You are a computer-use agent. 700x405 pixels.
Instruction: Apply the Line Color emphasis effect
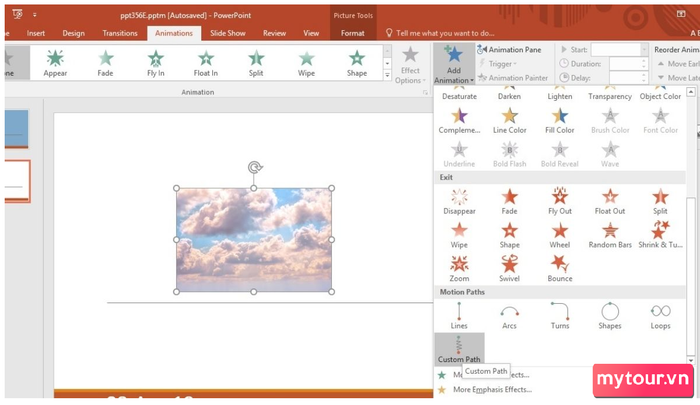(x=509, y=121)
